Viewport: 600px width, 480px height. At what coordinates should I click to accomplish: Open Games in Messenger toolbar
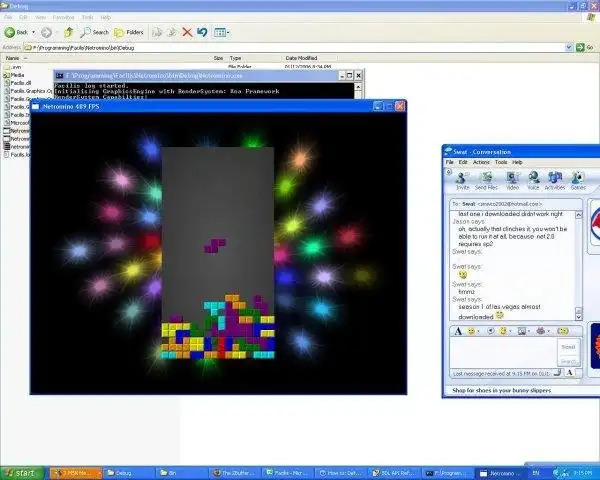pyautogui.click(x=578, y=181)
